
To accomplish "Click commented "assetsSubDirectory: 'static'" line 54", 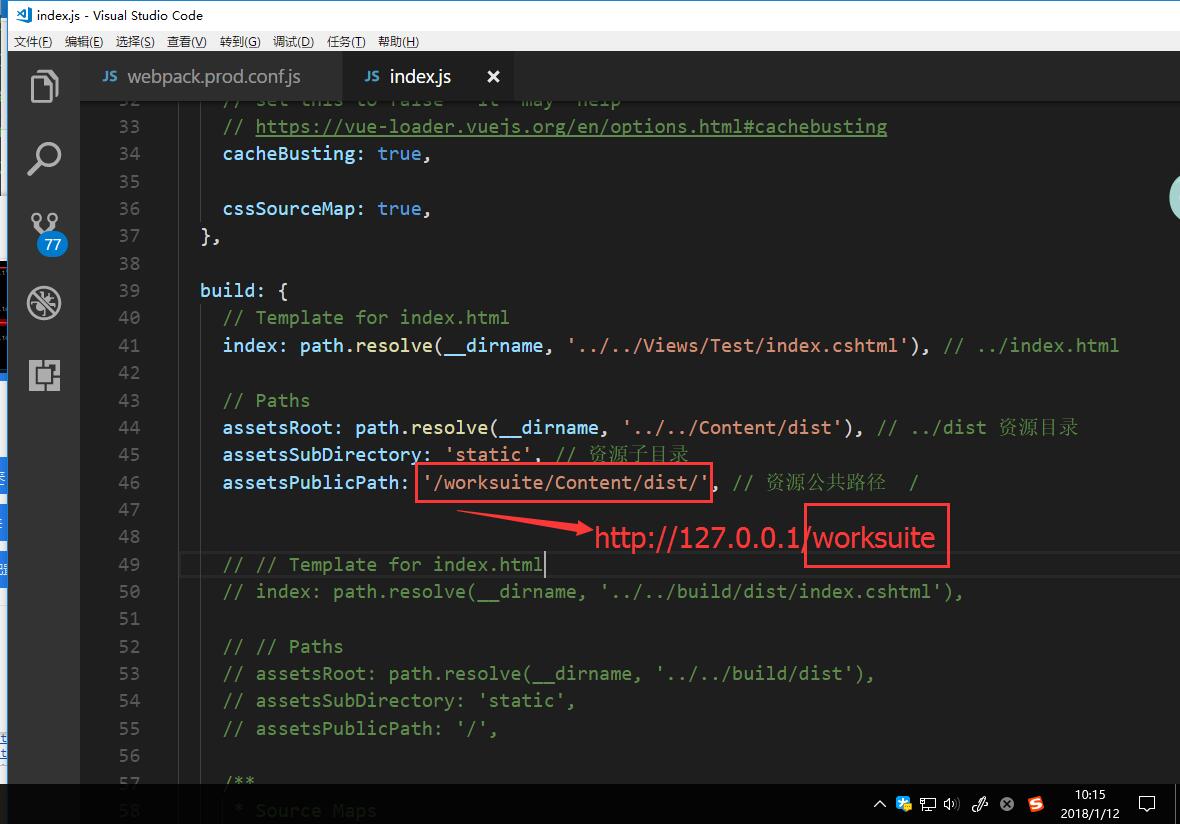I will coord(399,701).
